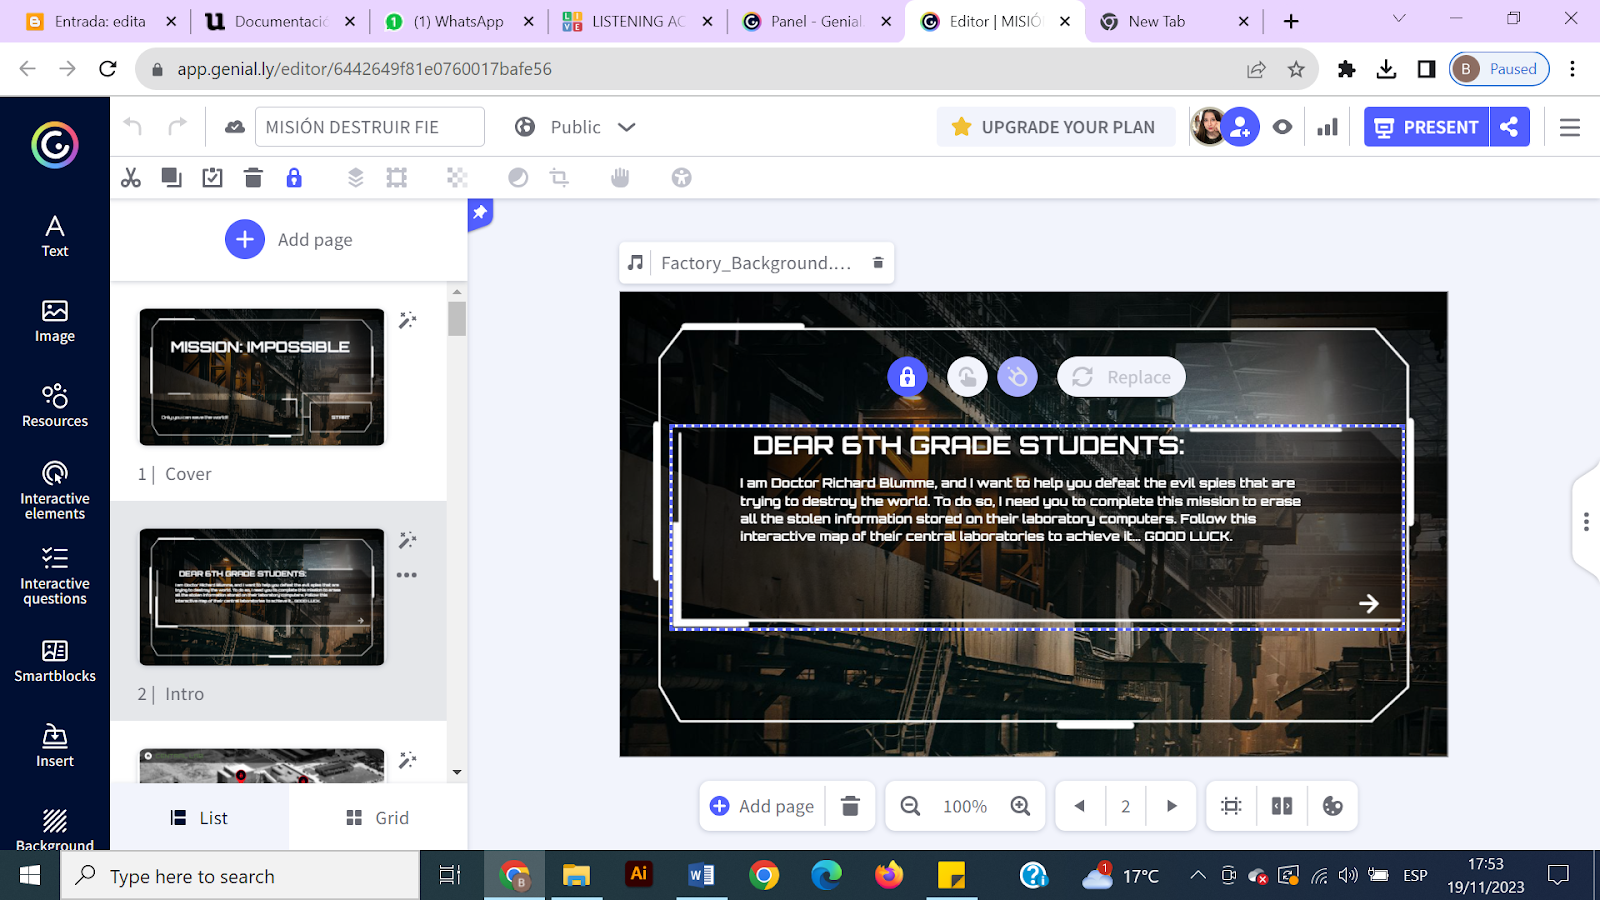This screenshot has width=1600, height=900.
Task: Open the statistics bar chart icon
Action: (1327, 127)
